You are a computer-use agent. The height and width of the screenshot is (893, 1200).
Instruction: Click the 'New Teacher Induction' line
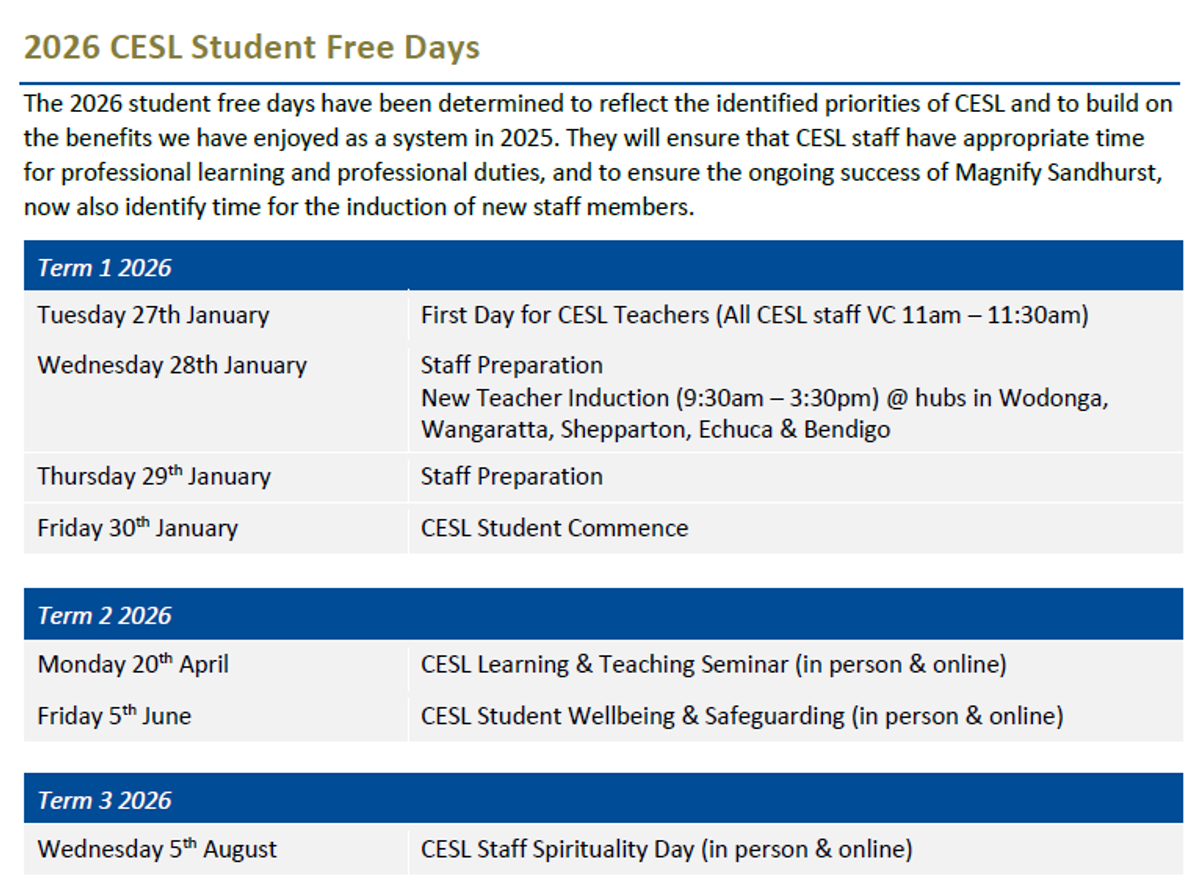764,398
